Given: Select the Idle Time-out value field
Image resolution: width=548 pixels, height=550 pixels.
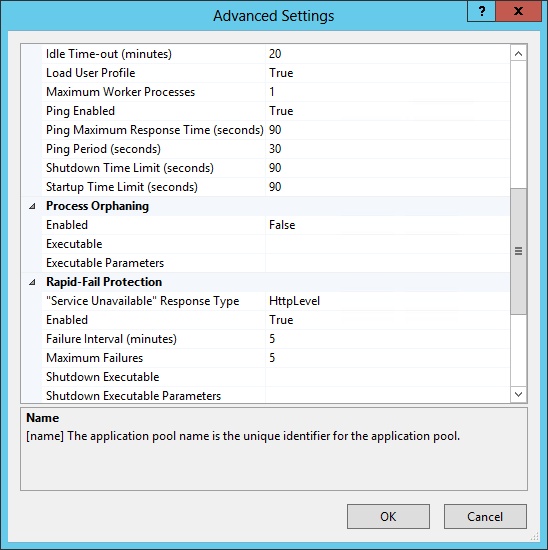Looking at the screenshot, I should [387, 54].
